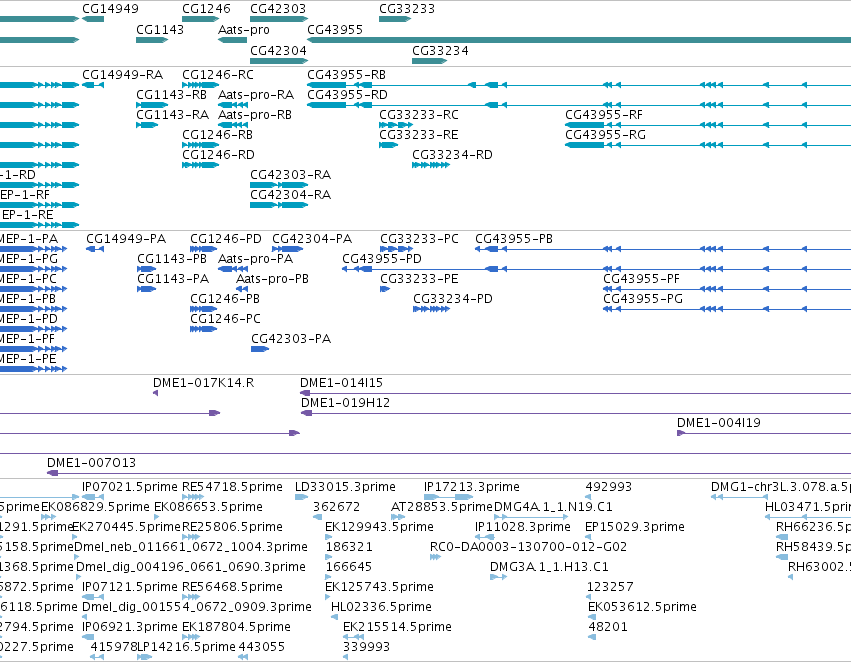Image resolution: width=851 pixels, height=662 pixels.
Task: Select the CG33233 gene label
Action: point(407,9)
